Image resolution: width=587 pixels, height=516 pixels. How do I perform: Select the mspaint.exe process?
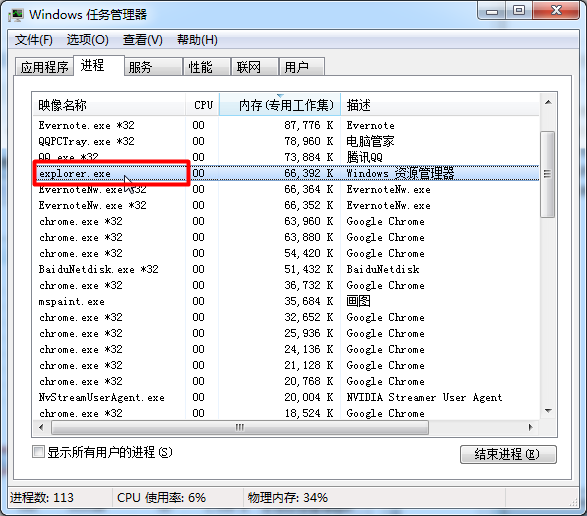tap(286, 301)
